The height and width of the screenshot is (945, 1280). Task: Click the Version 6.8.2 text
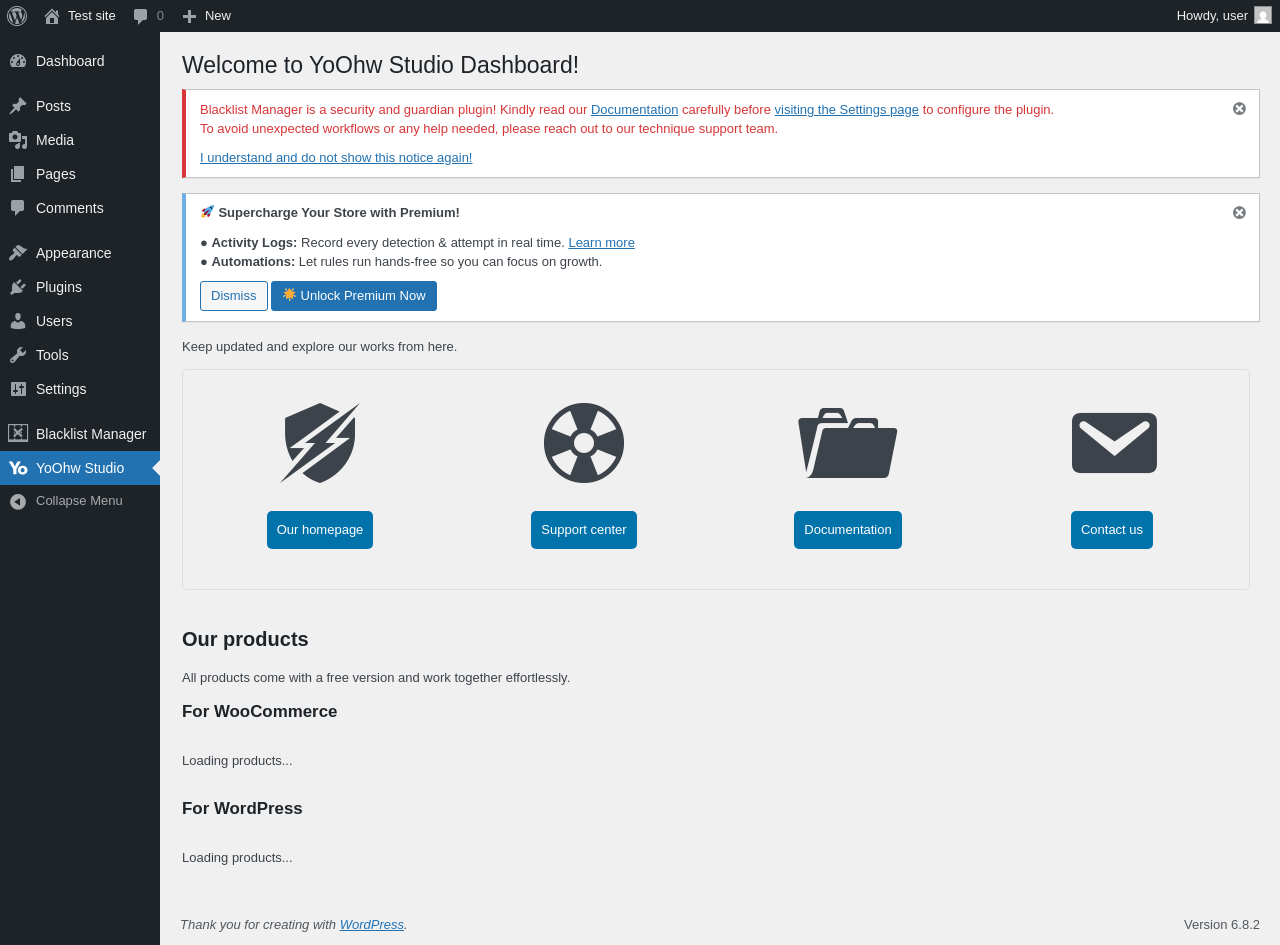click(x=1222, y=925)
